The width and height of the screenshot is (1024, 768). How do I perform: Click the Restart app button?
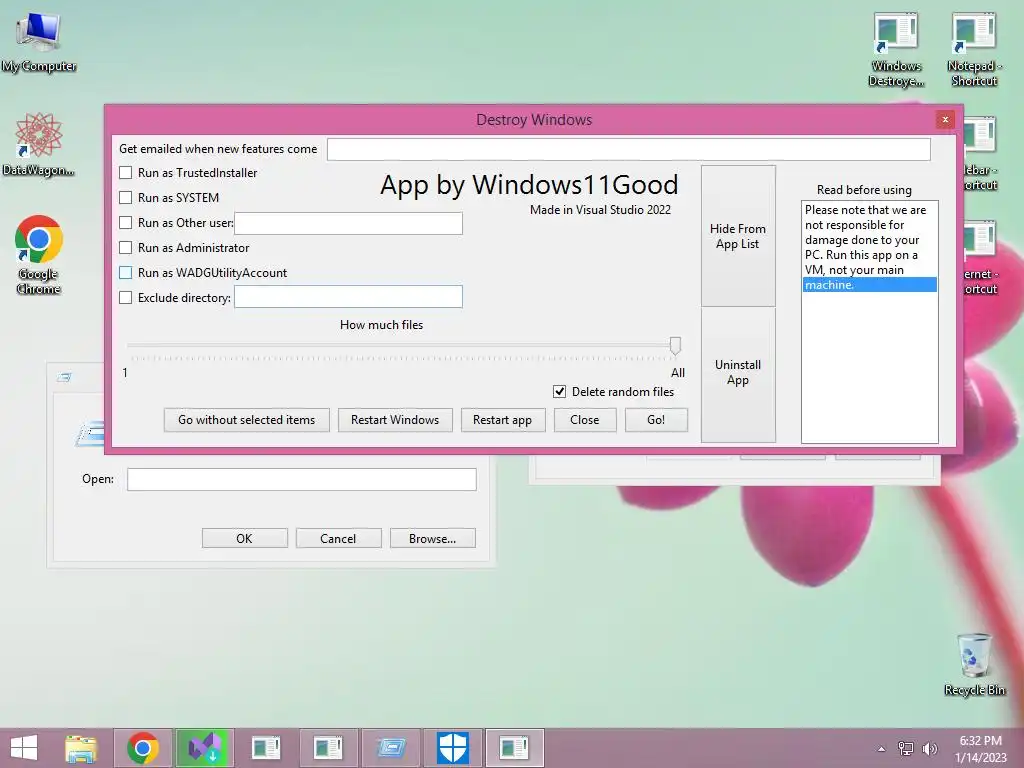pos(502,420)
